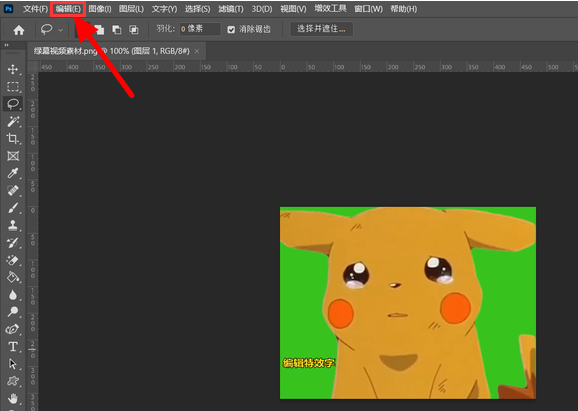578x411 pixels.
Task: Choose Subtract from selection mode icon
Action: (x=117, y=29)
